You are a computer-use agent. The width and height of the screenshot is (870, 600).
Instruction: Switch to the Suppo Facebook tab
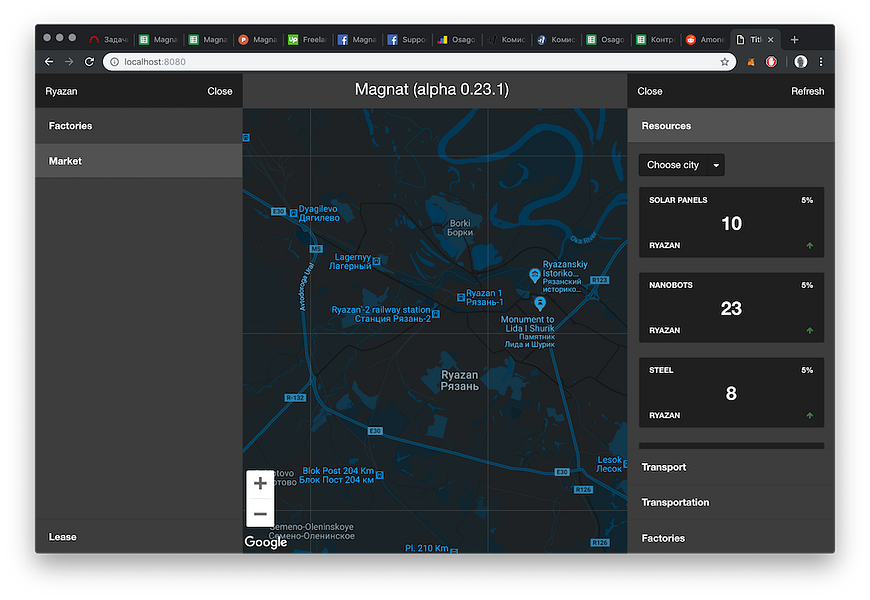pos(407,39)
